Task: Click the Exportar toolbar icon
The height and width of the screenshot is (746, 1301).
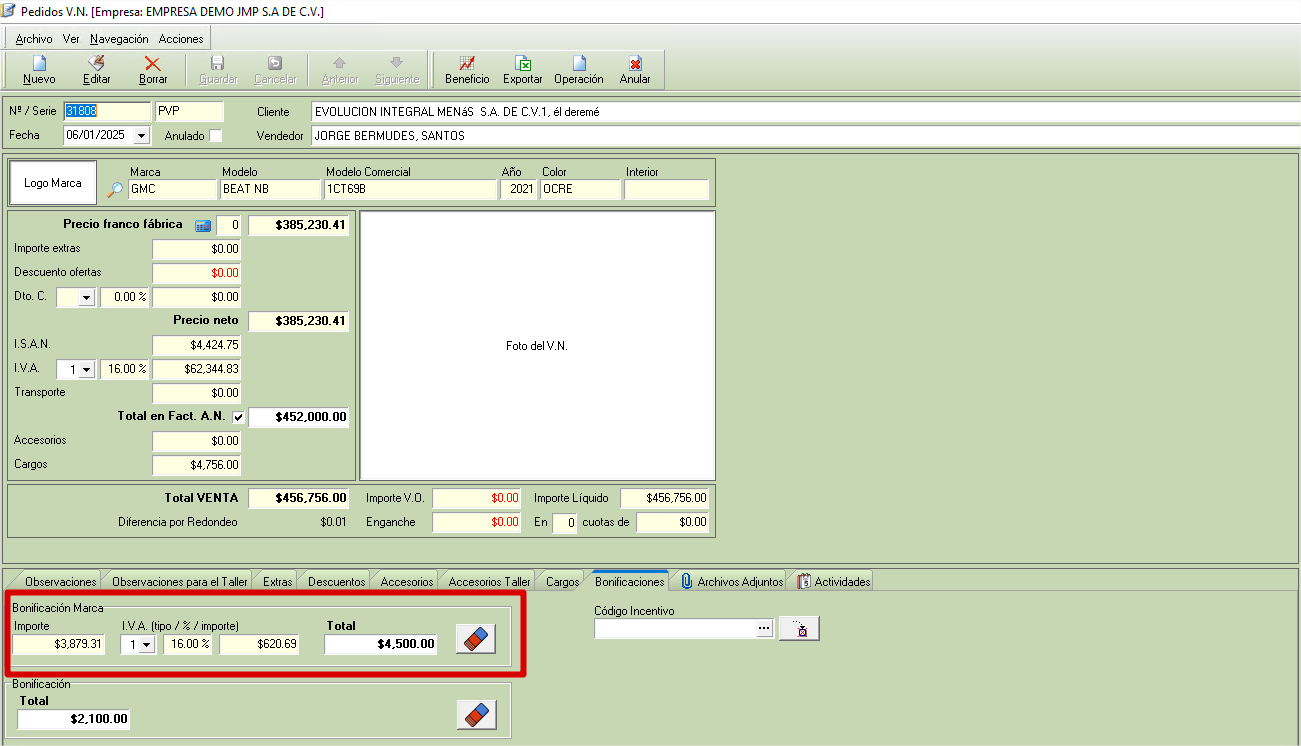Action: [523, 70]
